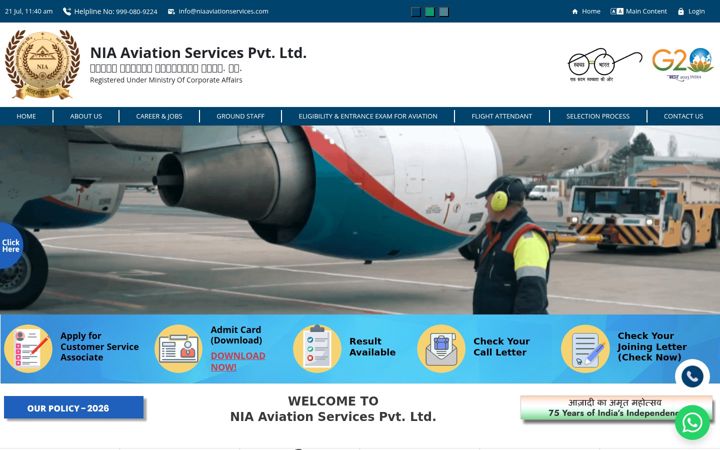Click the NIA Aviation Services Pvt. Ltd. title

pos(198,53)
